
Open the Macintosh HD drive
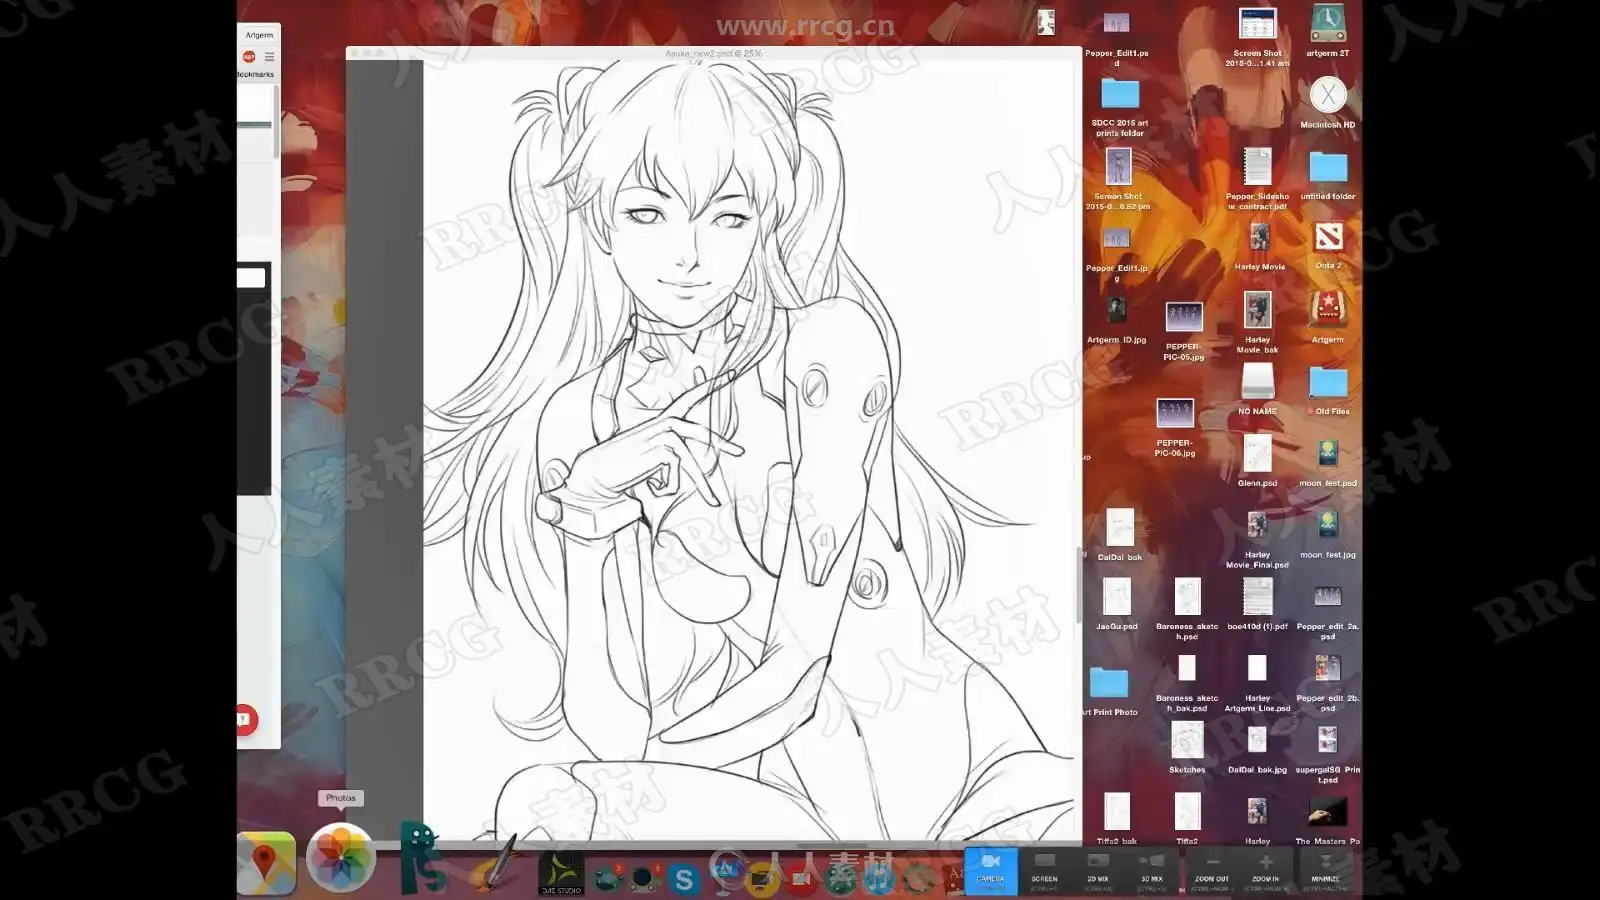1328,96
